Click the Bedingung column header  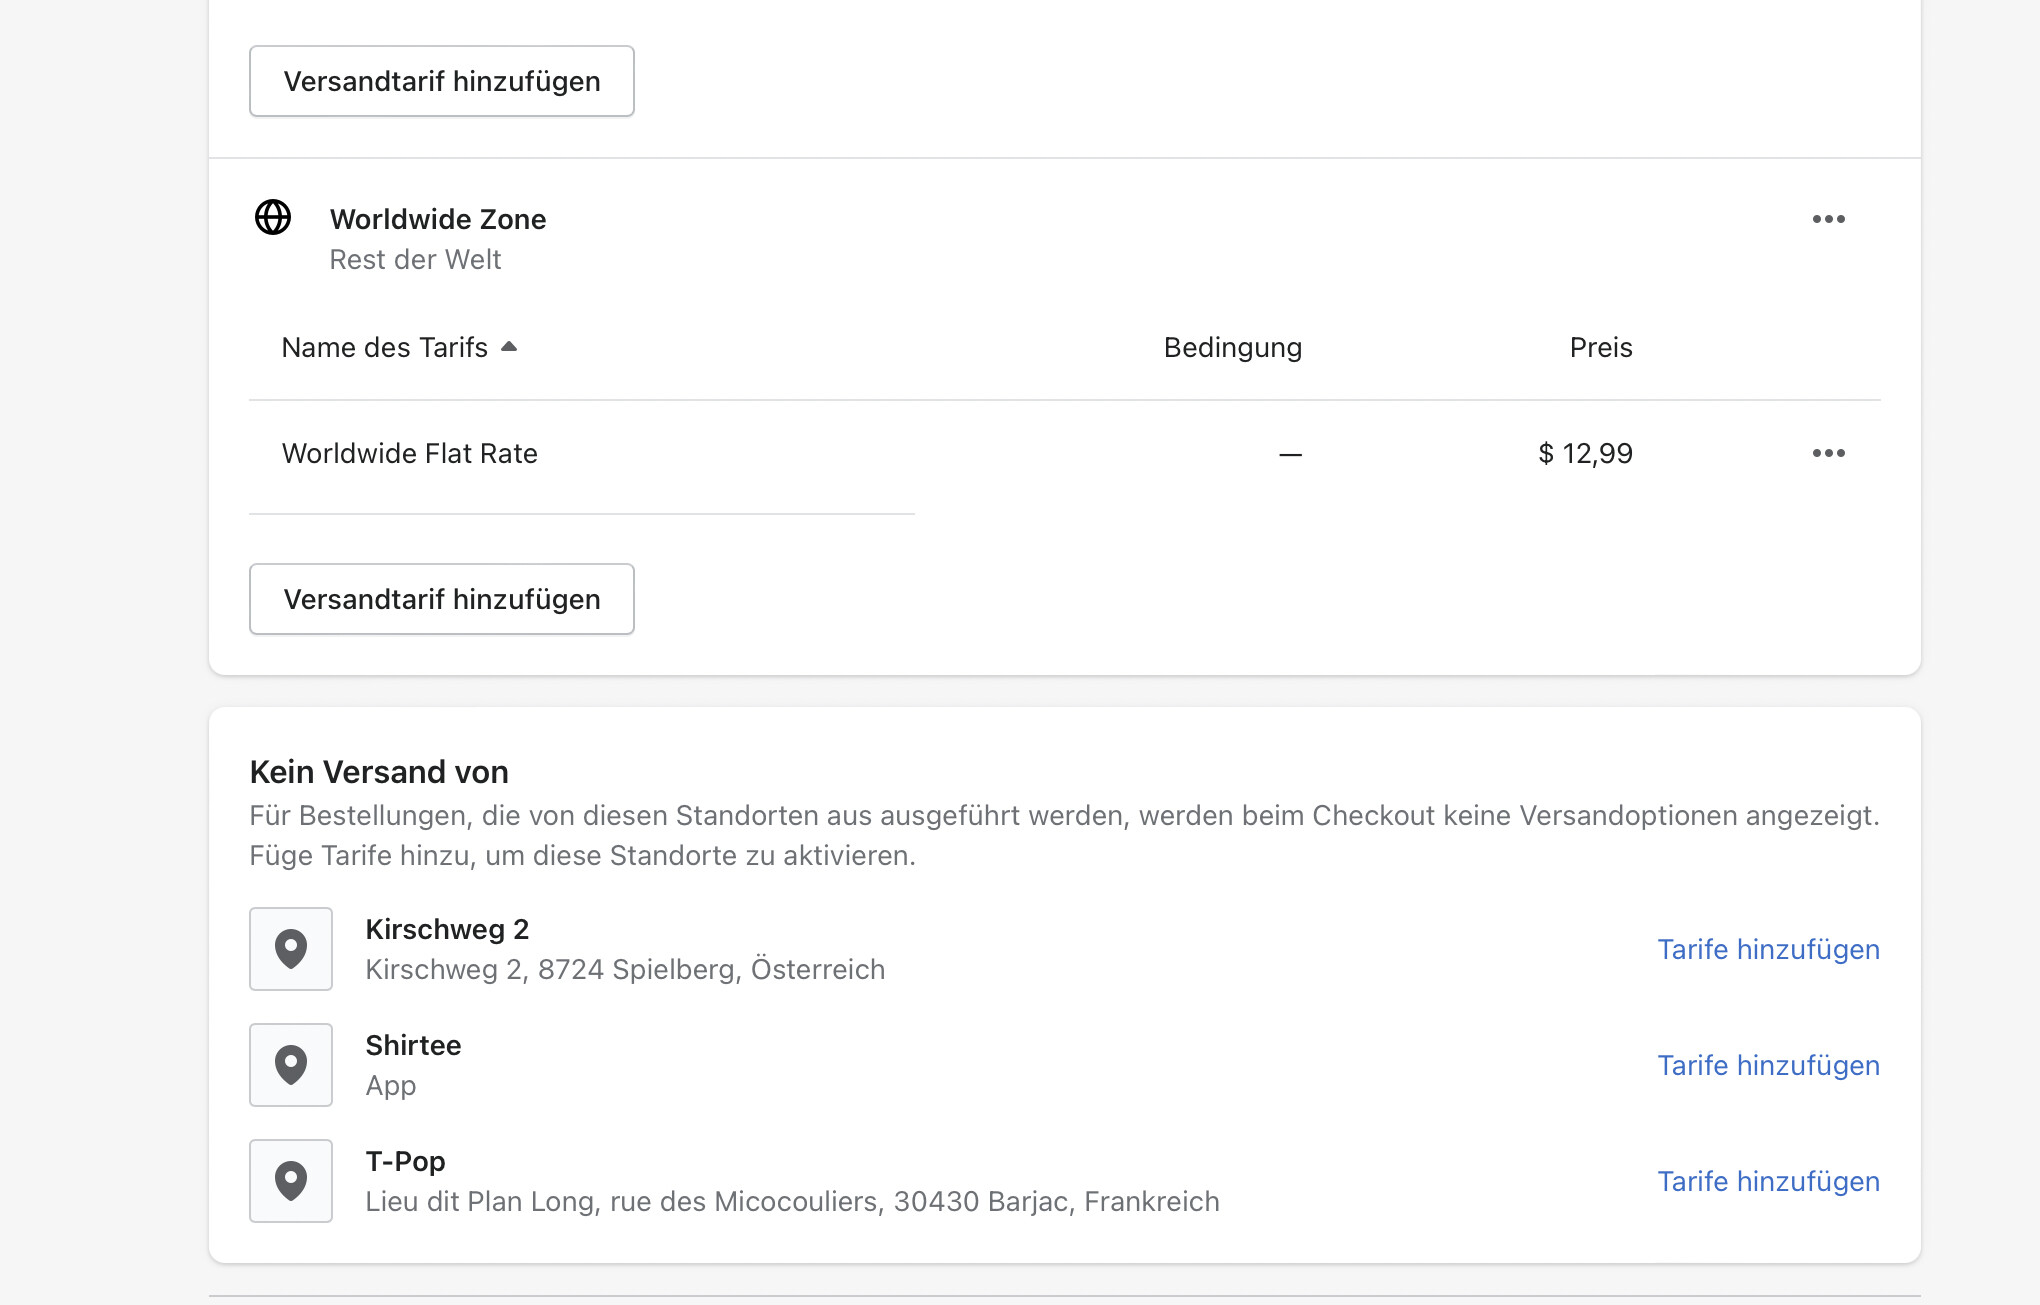tap(1232, 347)
